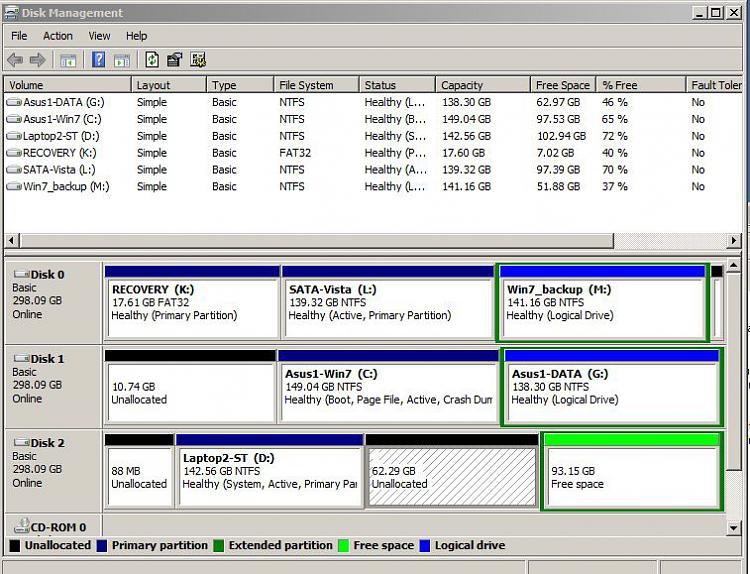Open the Action menu
This screenshot has width=750, height=574.
pyautogui.click(x=58, y=36)
